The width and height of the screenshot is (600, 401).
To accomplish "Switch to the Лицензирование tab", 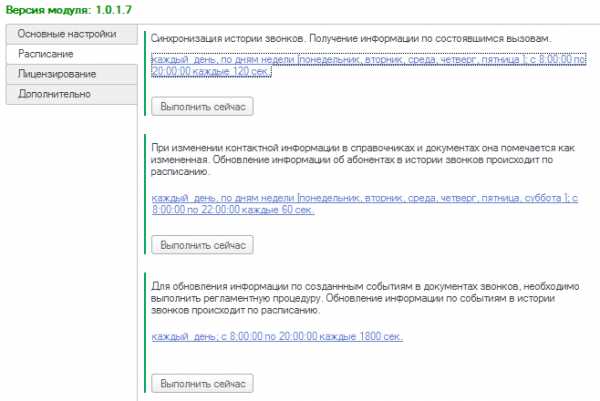I will 67,74.
